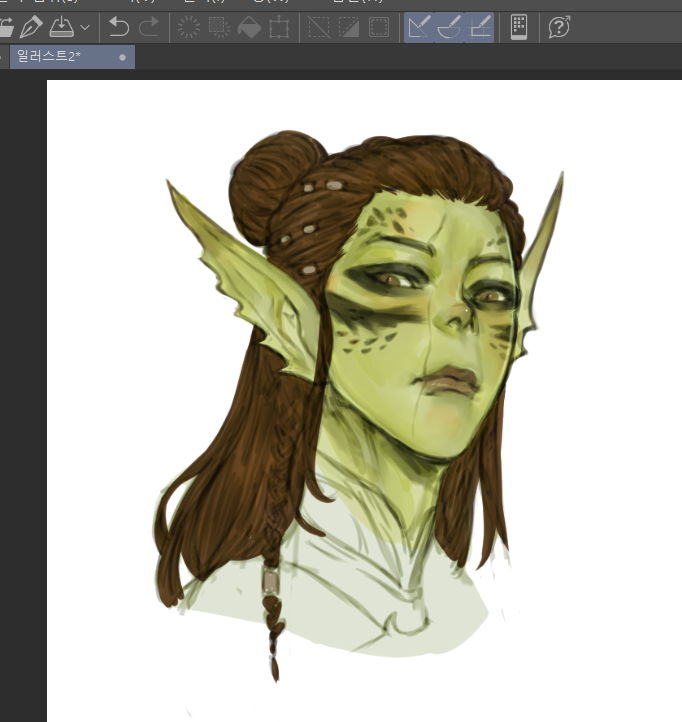Open Clip Studio Paint support help icon

pyautogui.click(x=559, y=27)
